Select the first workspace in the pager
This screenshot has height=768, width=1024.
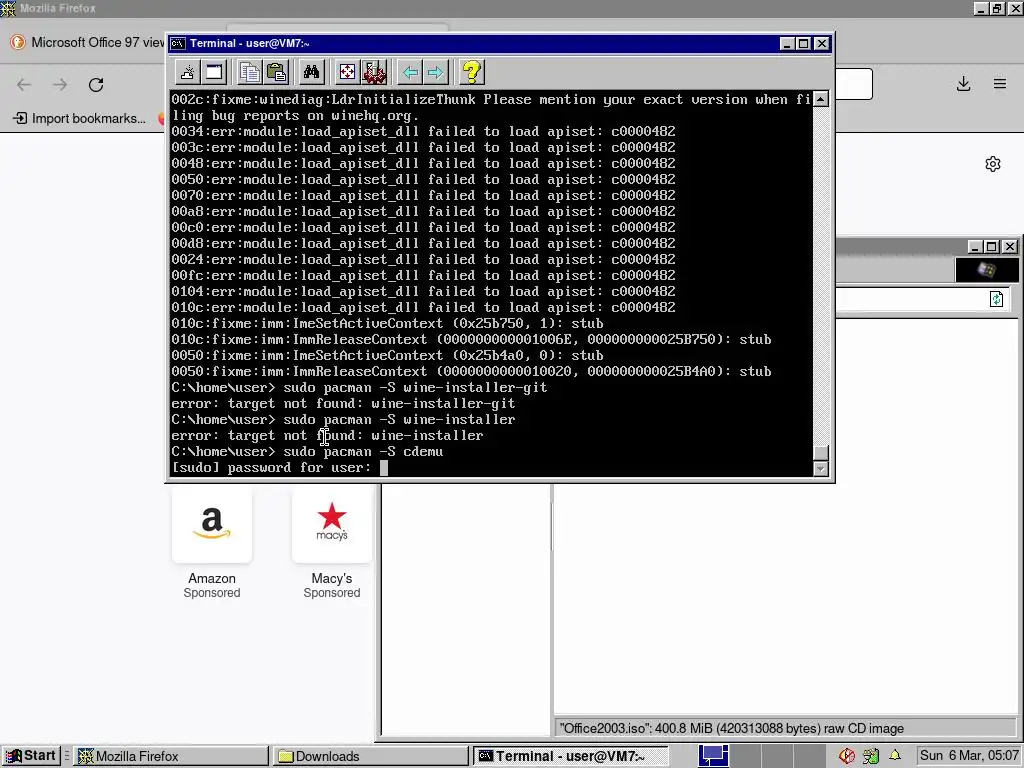[x=713, y=756]
